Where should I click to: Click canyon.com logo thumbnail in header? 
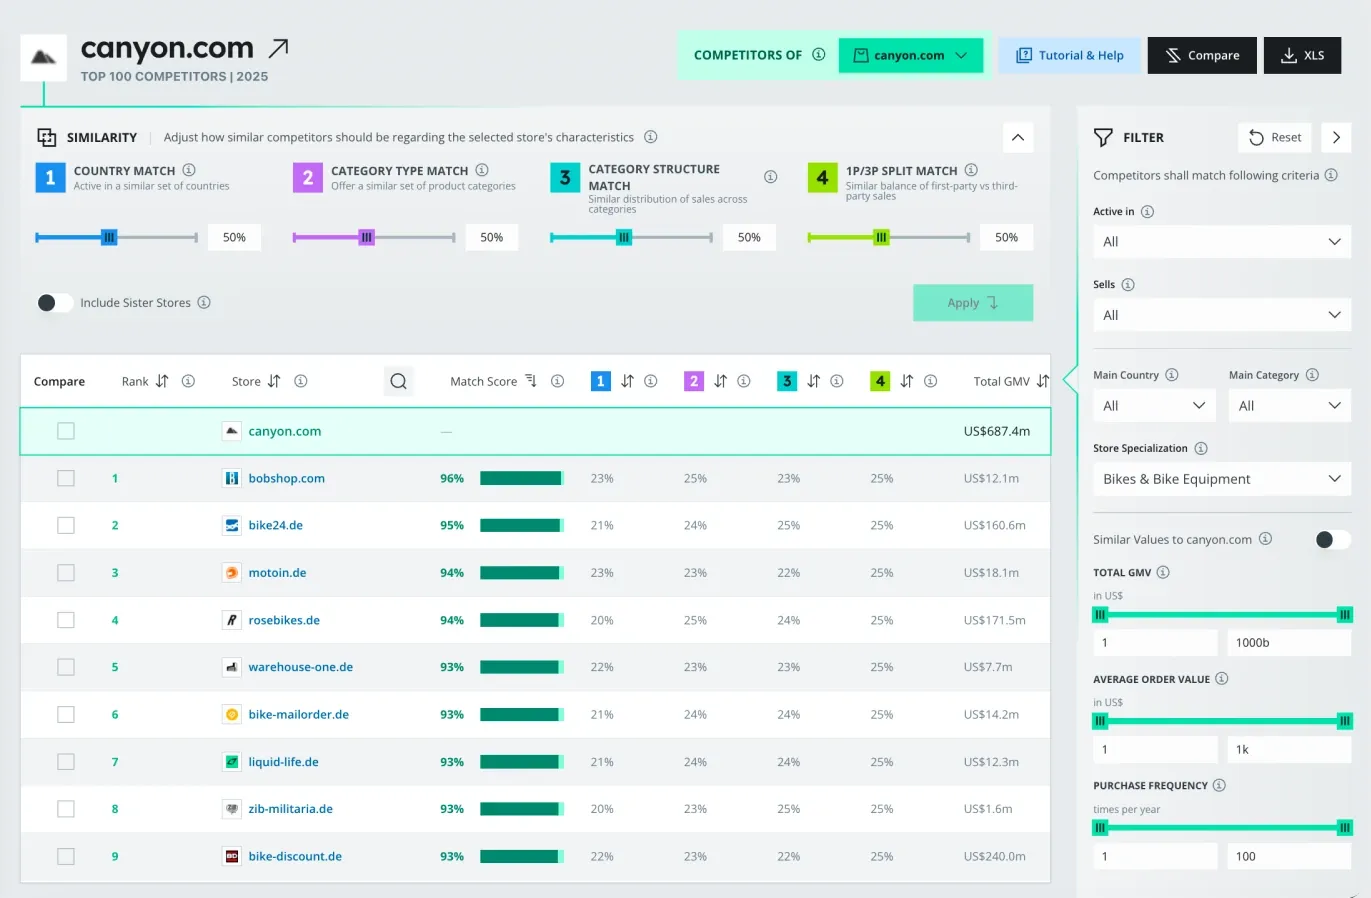click(44, 58)
